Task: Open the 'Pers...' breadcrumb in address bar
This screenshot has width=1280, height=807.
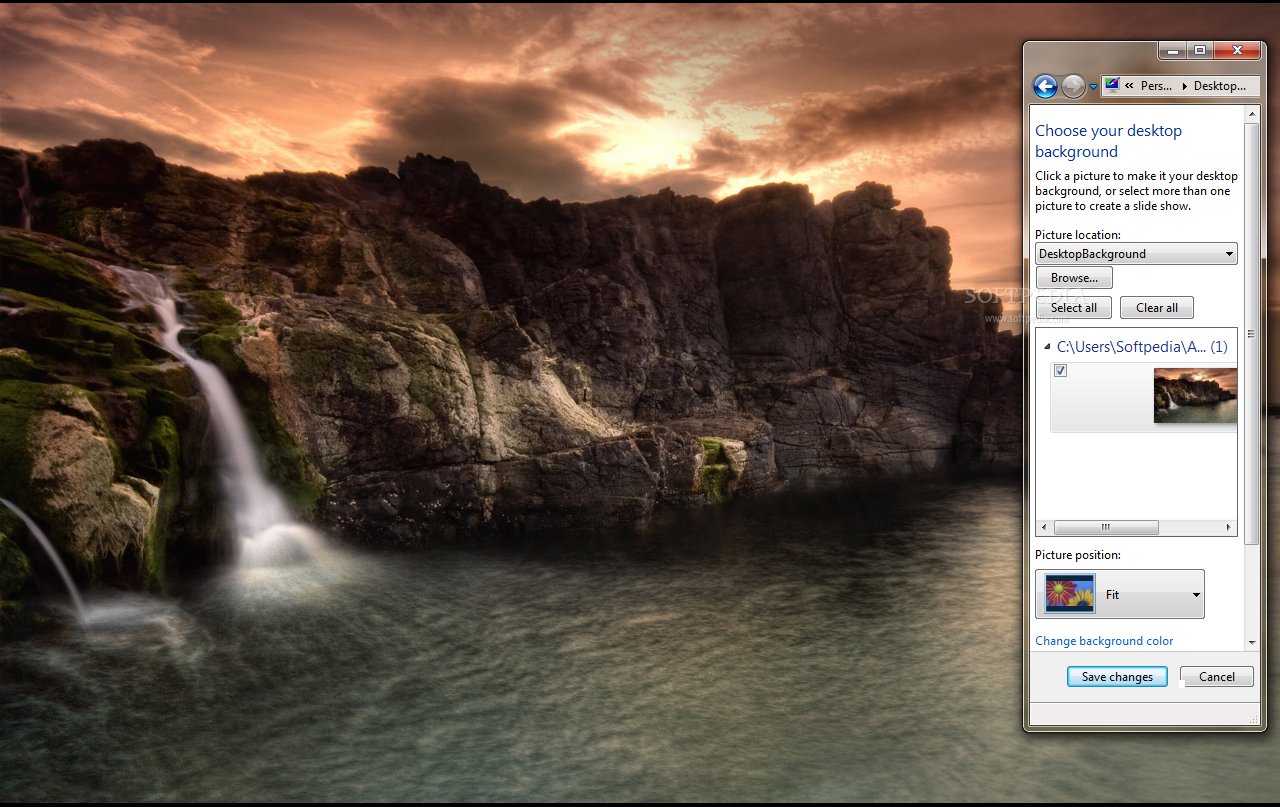Action: click(x=1156, y=86)
